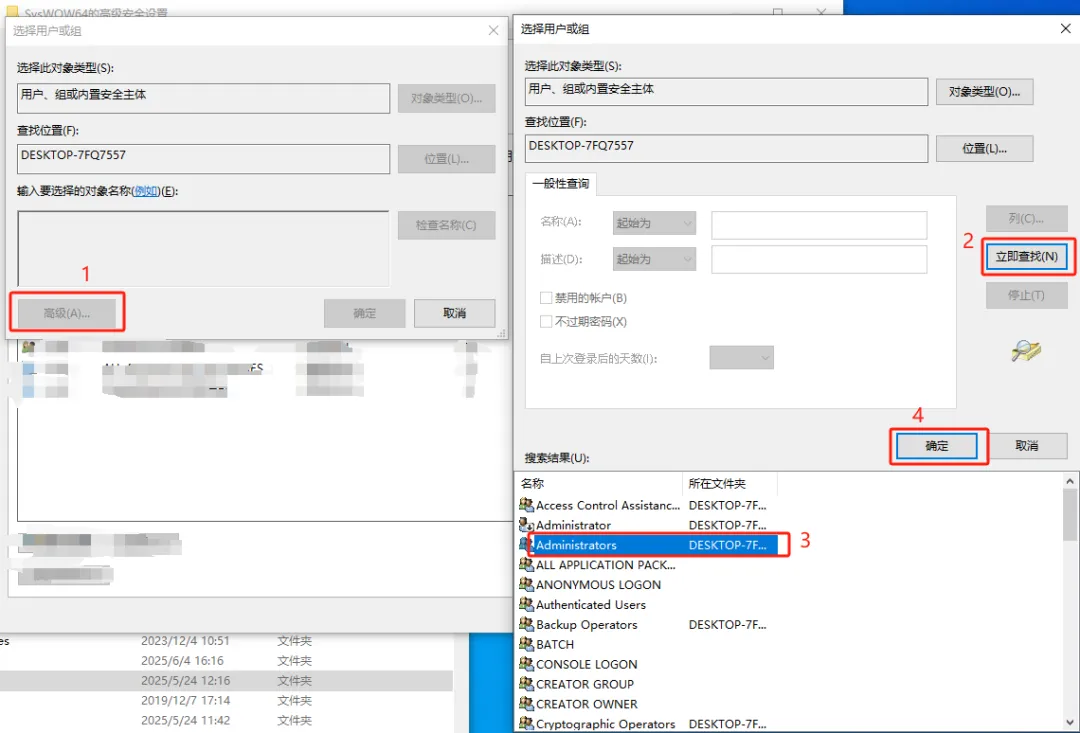Click 立即查找(N) button
This screenshot has height=733, width=1080.
[1026, 256]
